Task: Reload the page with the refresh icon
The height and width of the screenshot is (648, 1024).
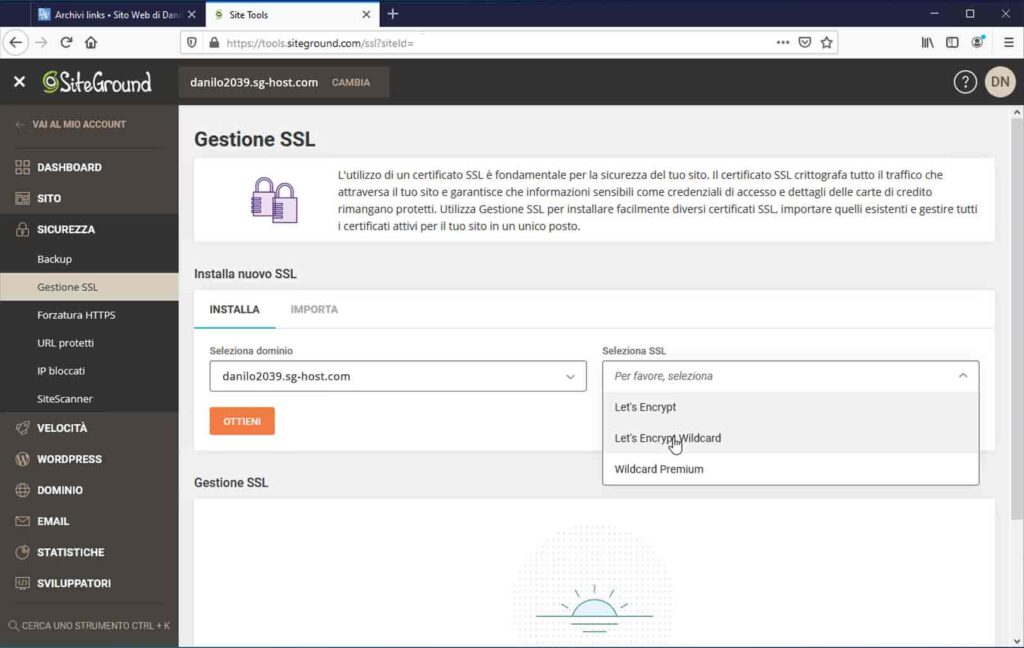Action: (66, 42)
